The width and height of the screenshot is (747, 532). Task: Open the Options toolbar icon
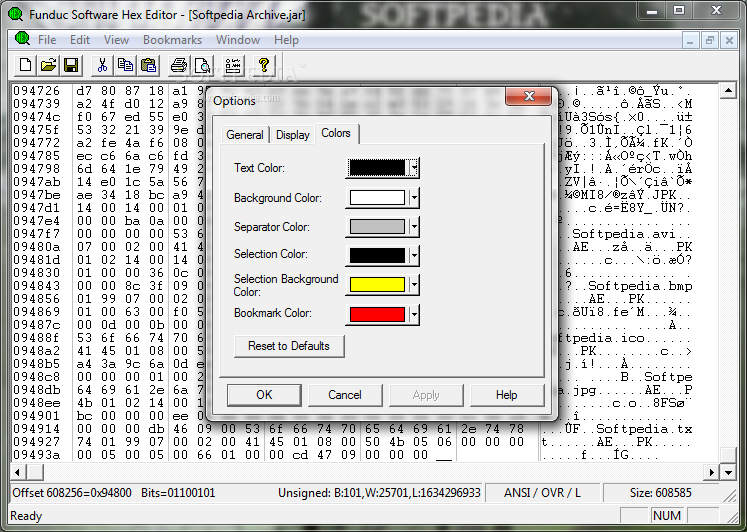[233, 65]
